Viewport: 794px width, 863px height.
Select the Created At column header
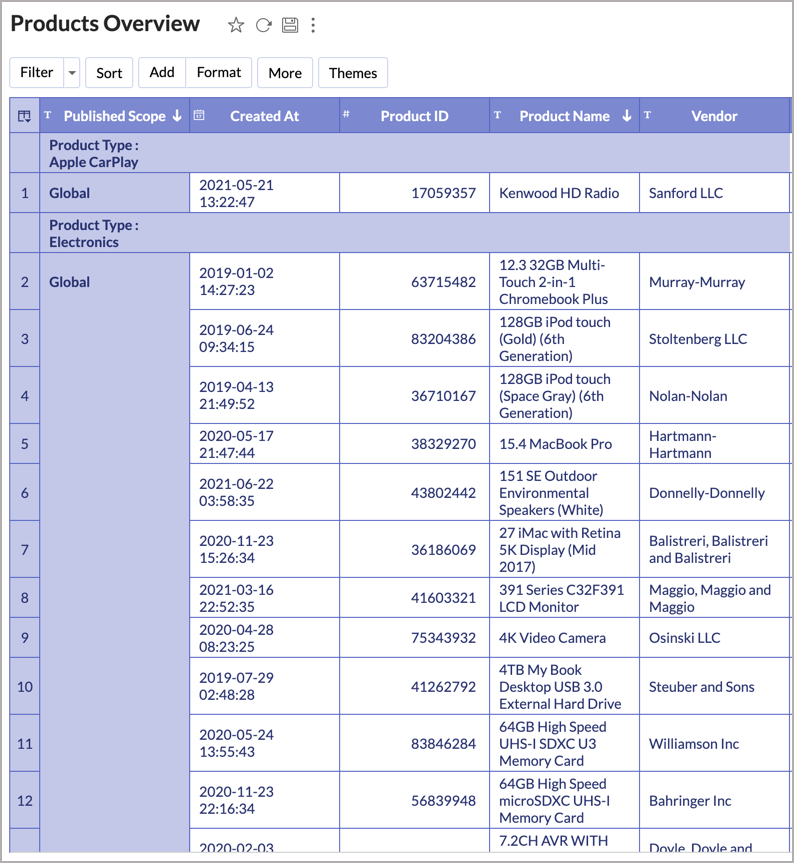[264, 116]
